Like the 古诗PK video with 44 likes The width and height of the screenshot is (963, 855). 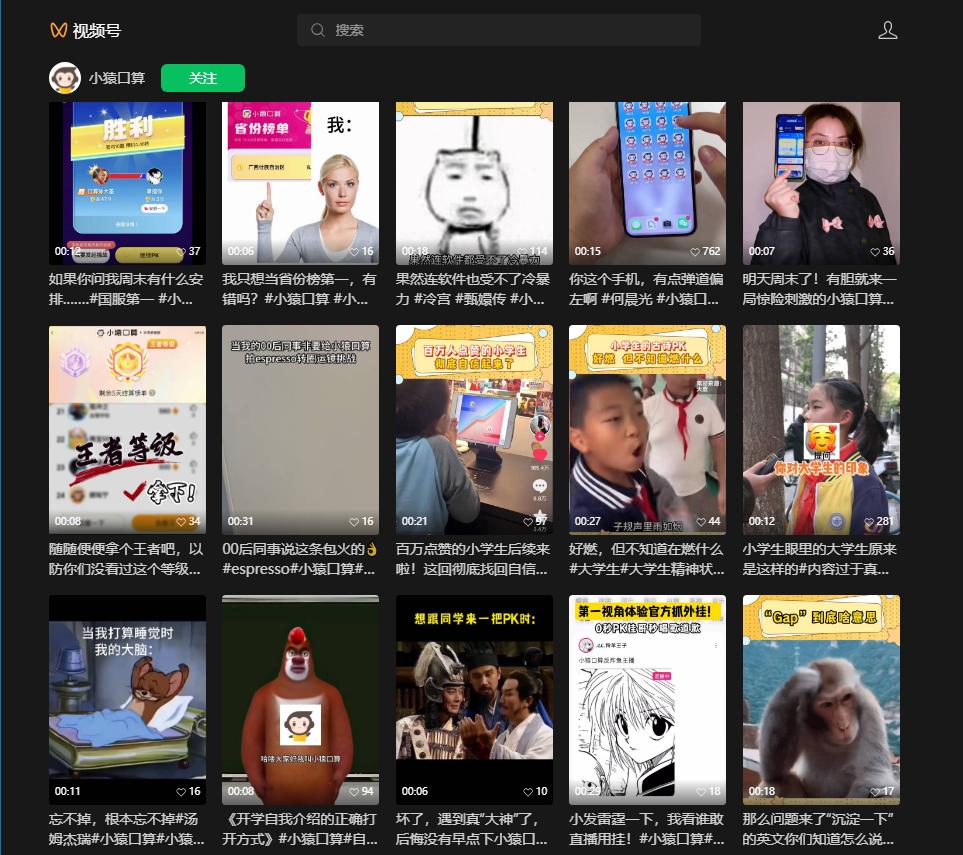701,521
